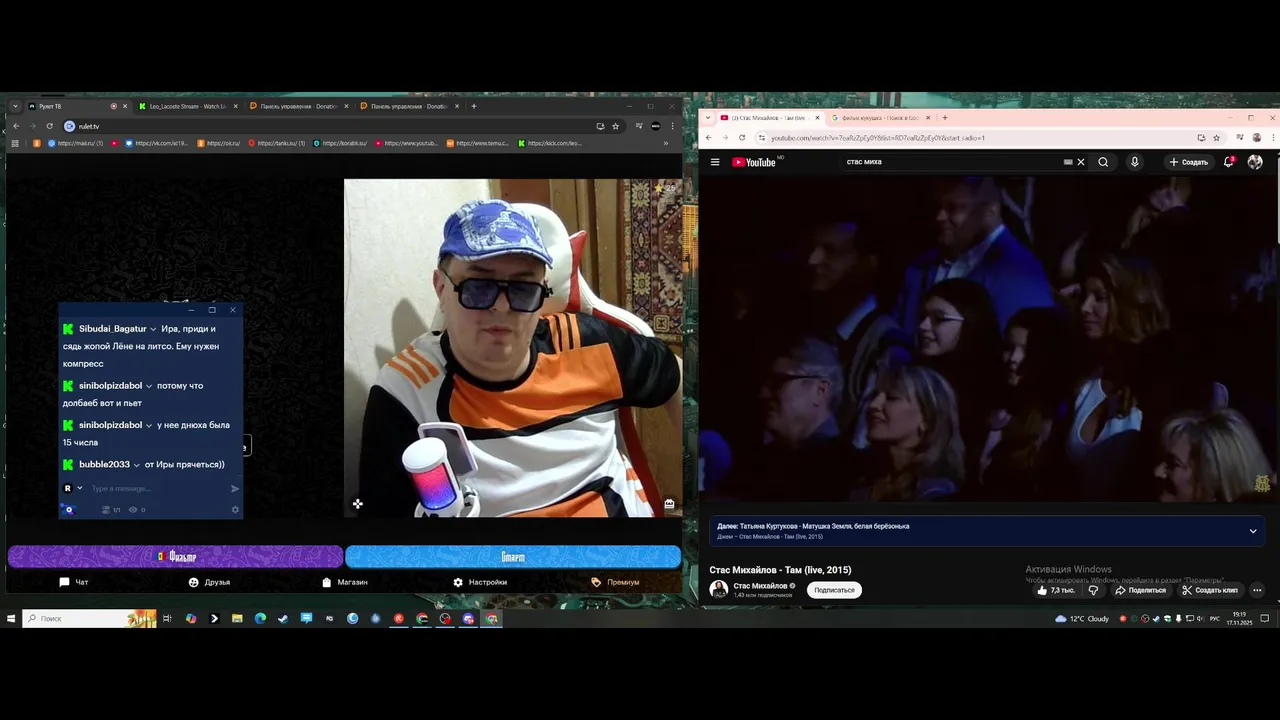
Task: Open Настройки section in rulet.tv
Action: tap(480, 582)
